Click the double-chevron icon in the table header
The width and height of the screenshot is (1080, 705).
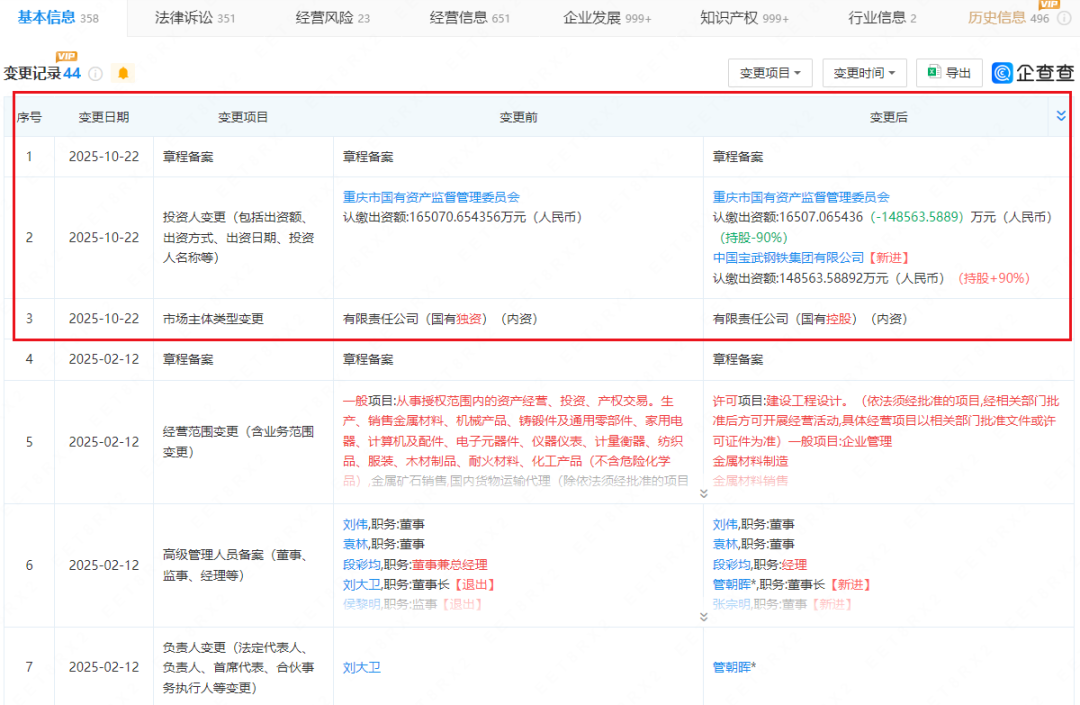(1061, 117)
